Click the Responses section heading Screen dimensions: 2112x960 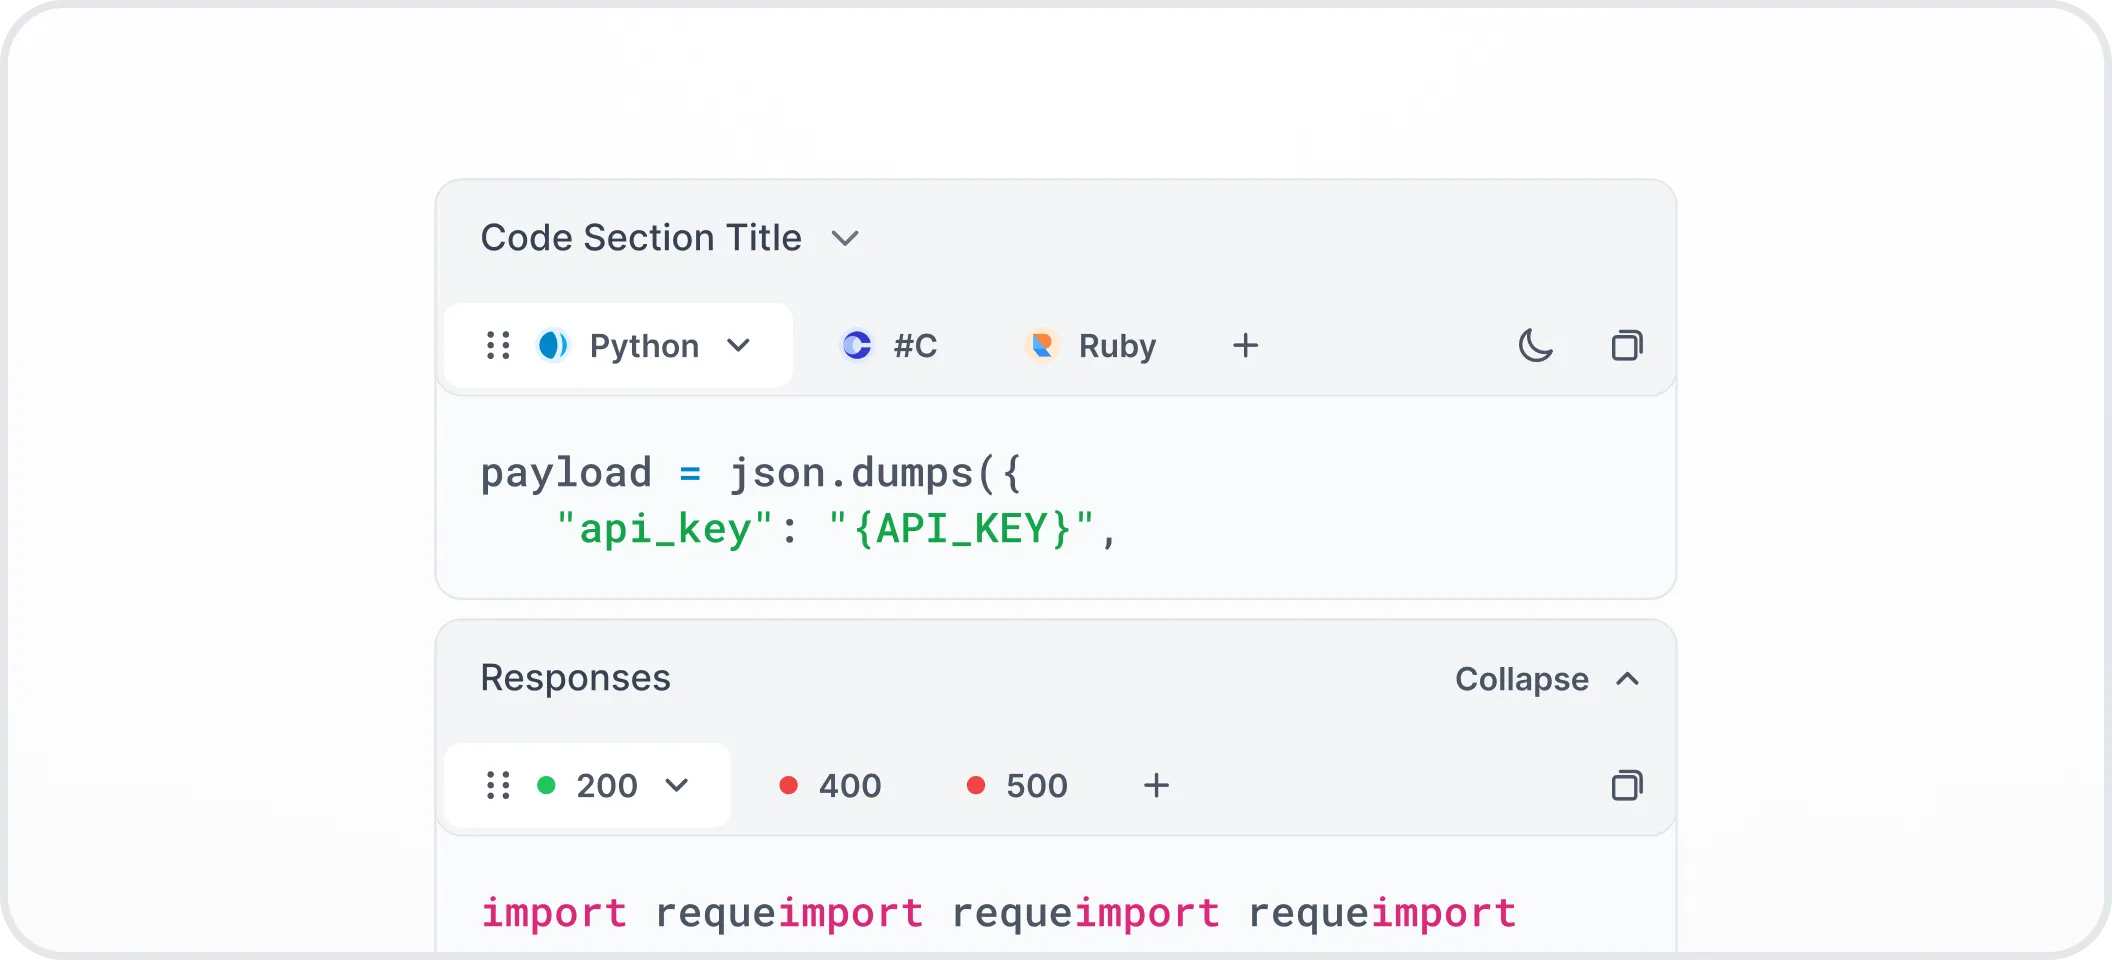[576, 678]
